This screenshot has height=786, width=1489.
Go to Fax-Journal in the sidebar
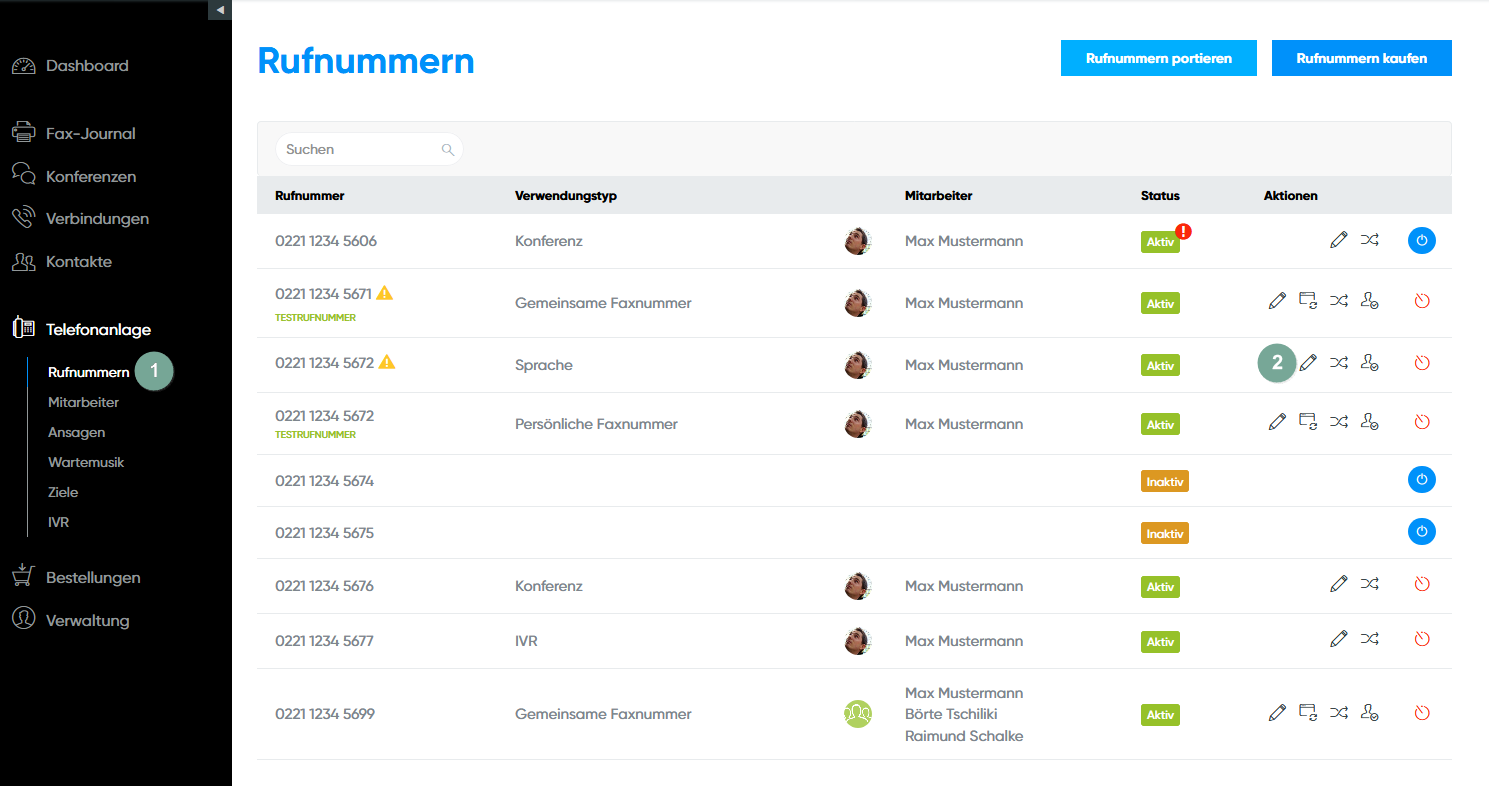(x=90, y=133)
